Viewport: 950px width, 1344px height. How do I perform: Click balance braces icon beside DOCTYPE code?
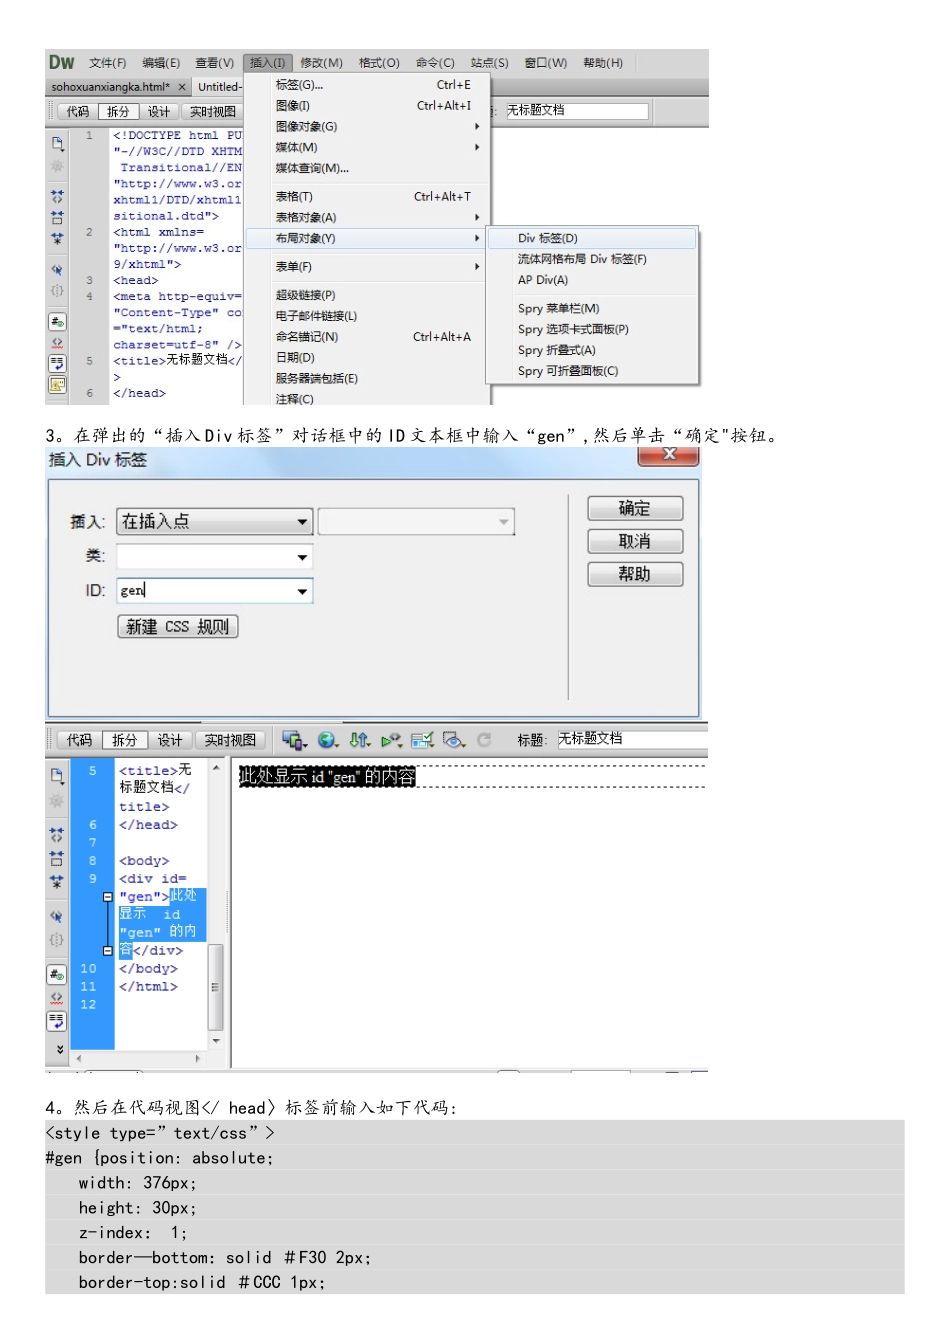57,291
